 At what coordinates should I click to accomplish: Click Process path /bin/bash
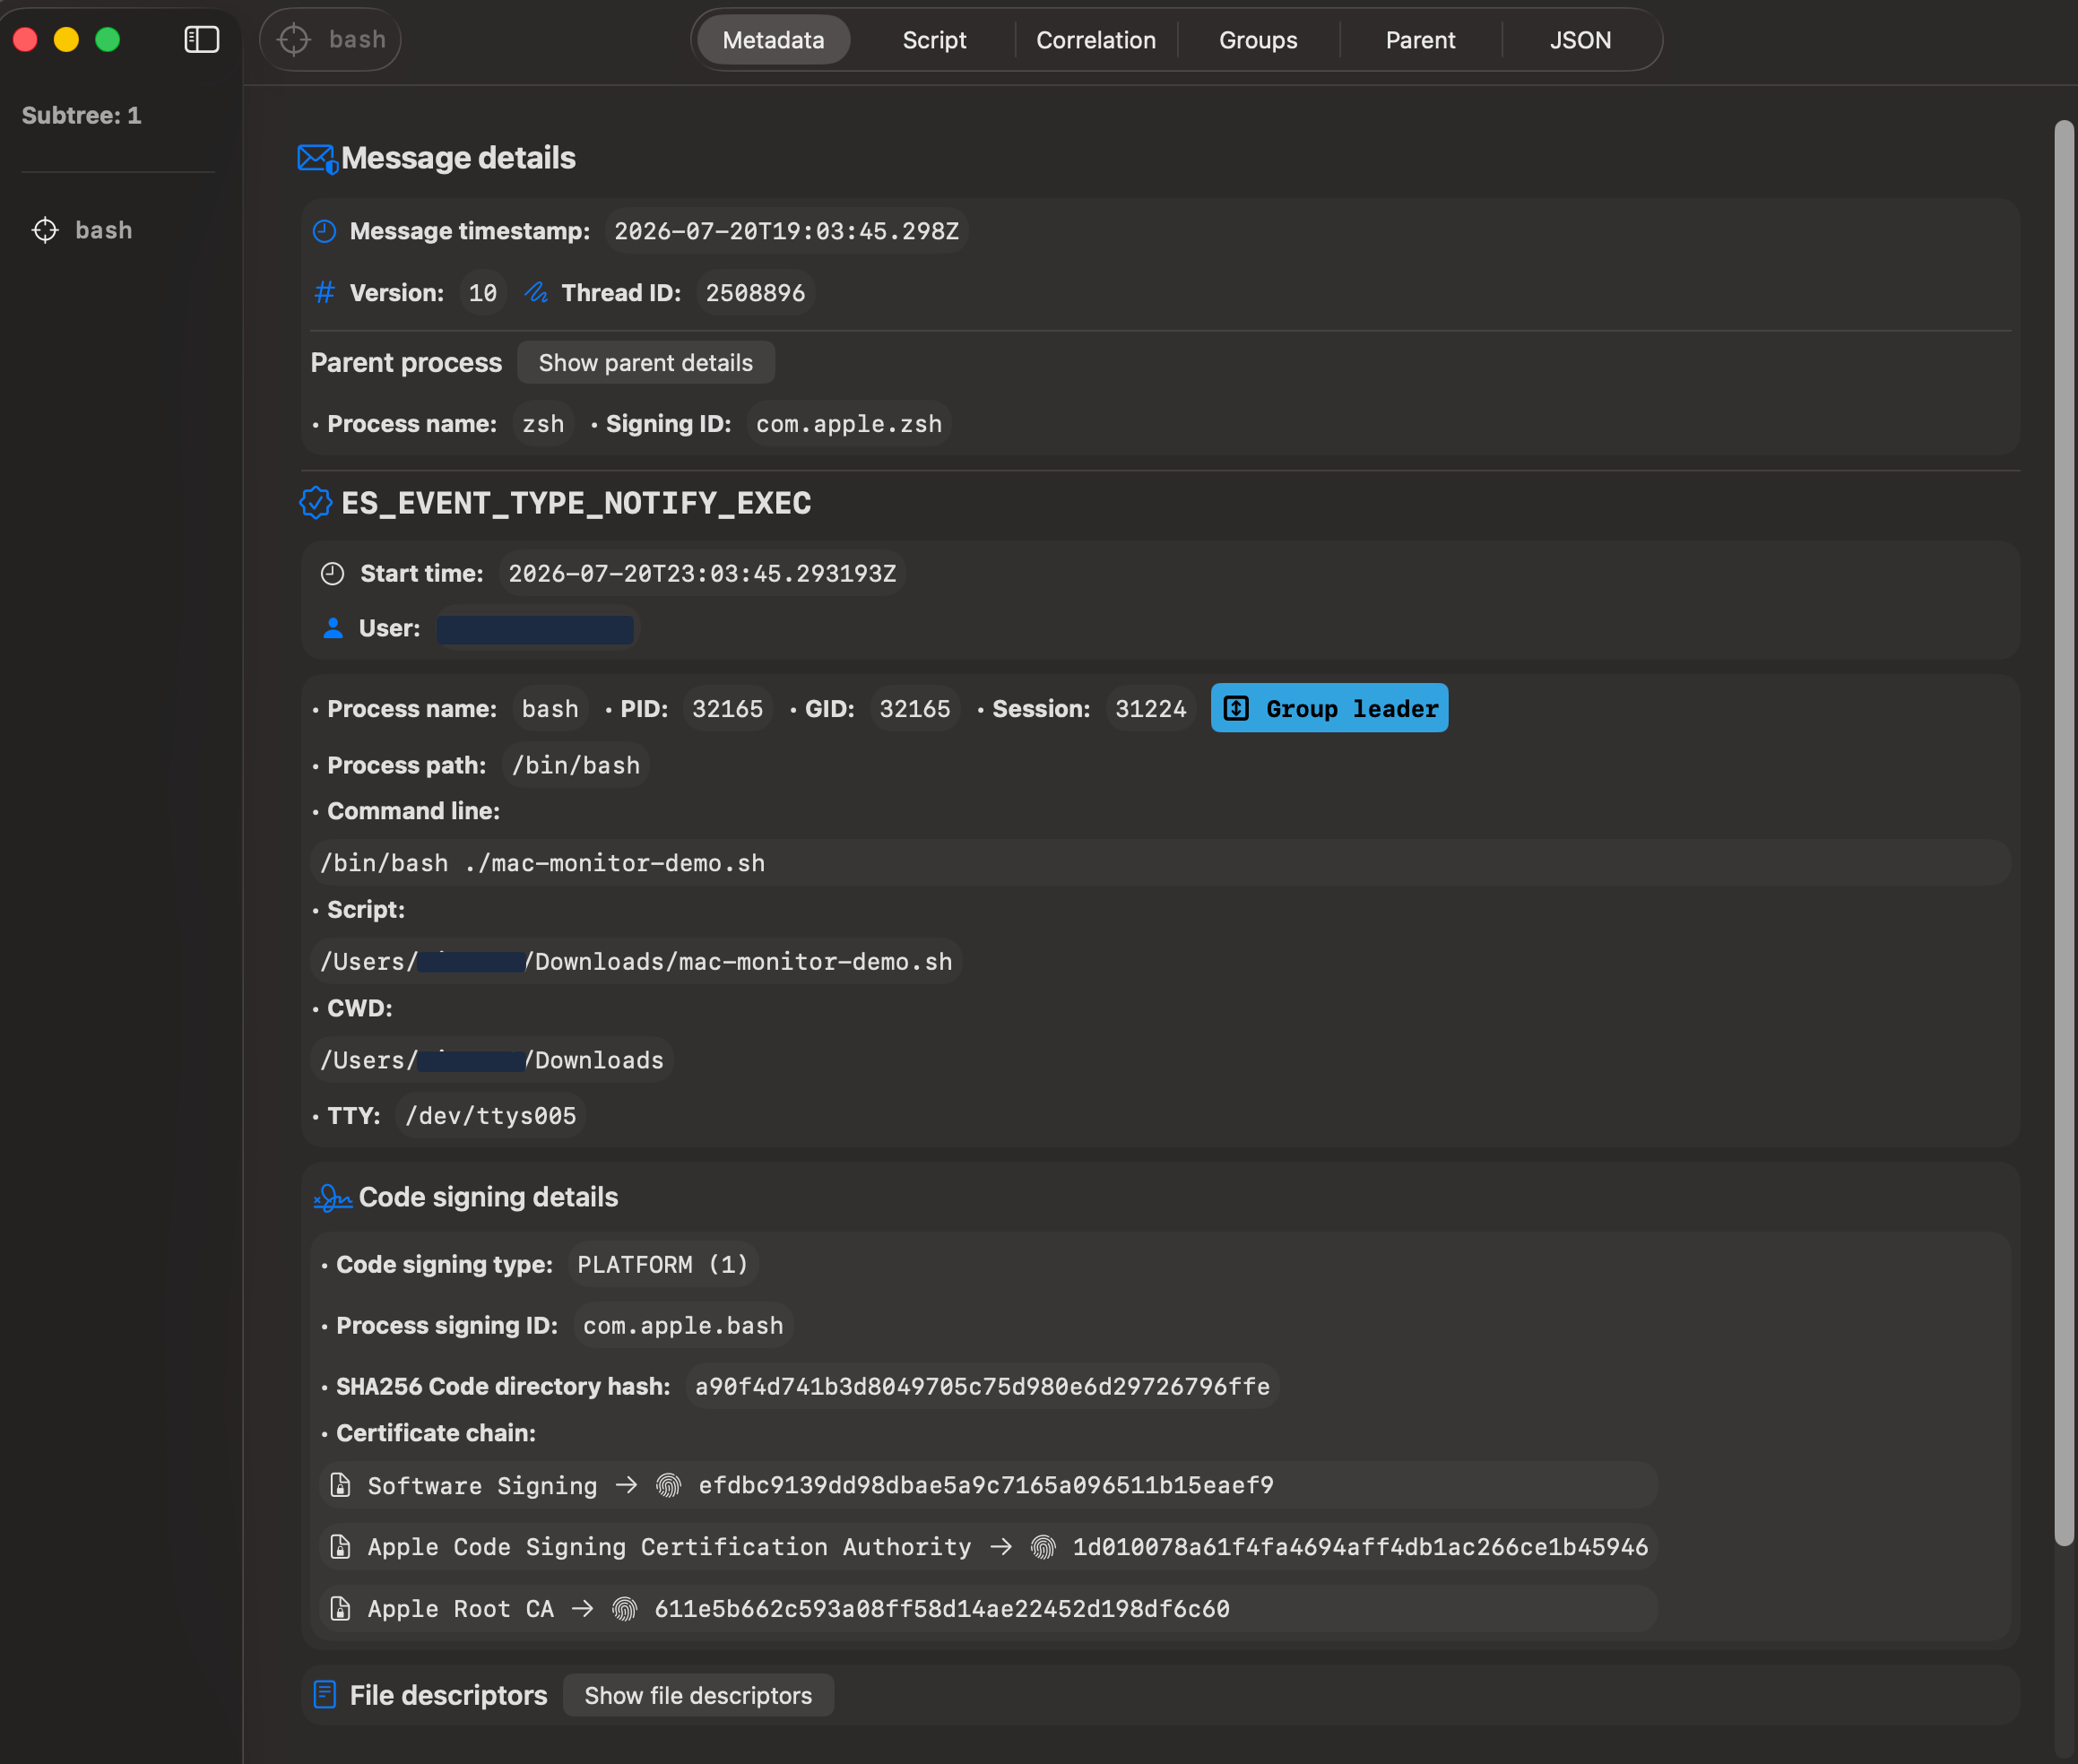pos(576,765)
